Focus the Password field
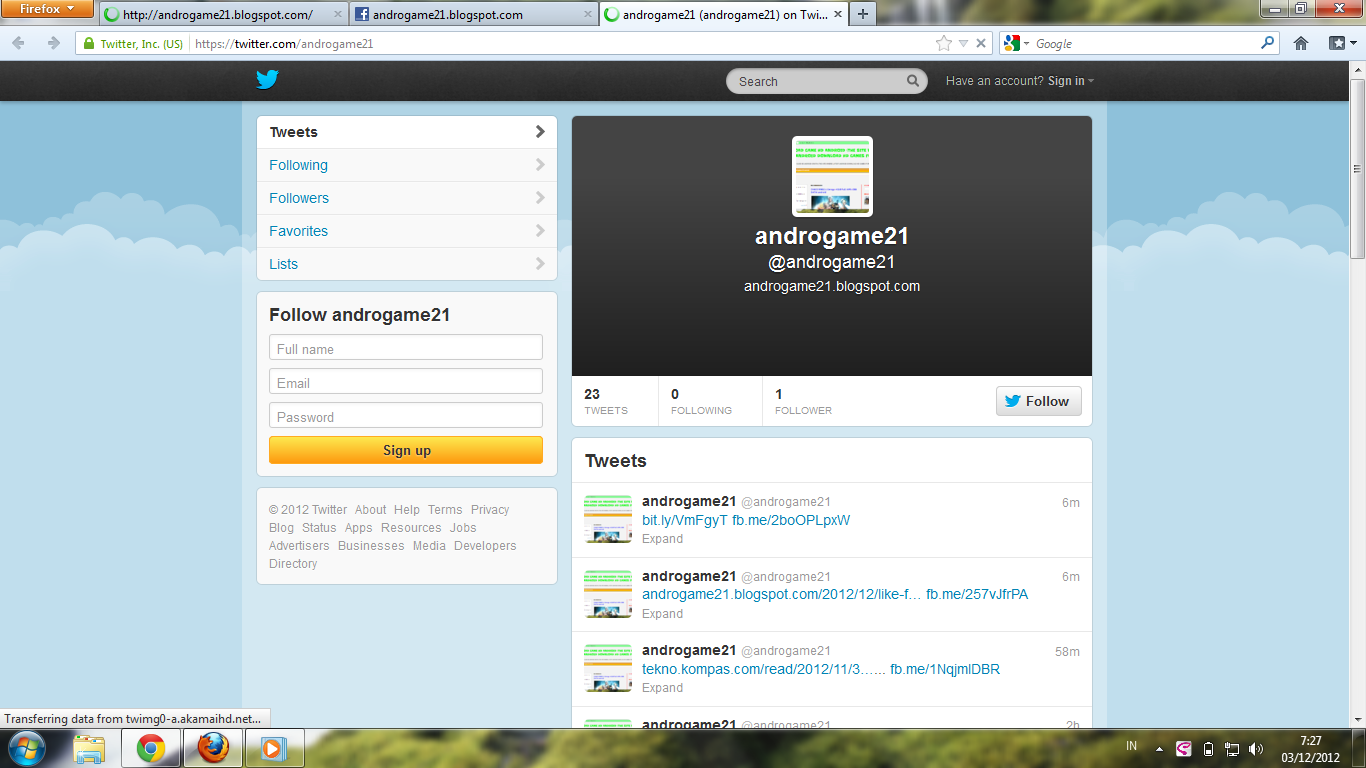Viewport: 1366px width, 768px height. coord(406,416)
